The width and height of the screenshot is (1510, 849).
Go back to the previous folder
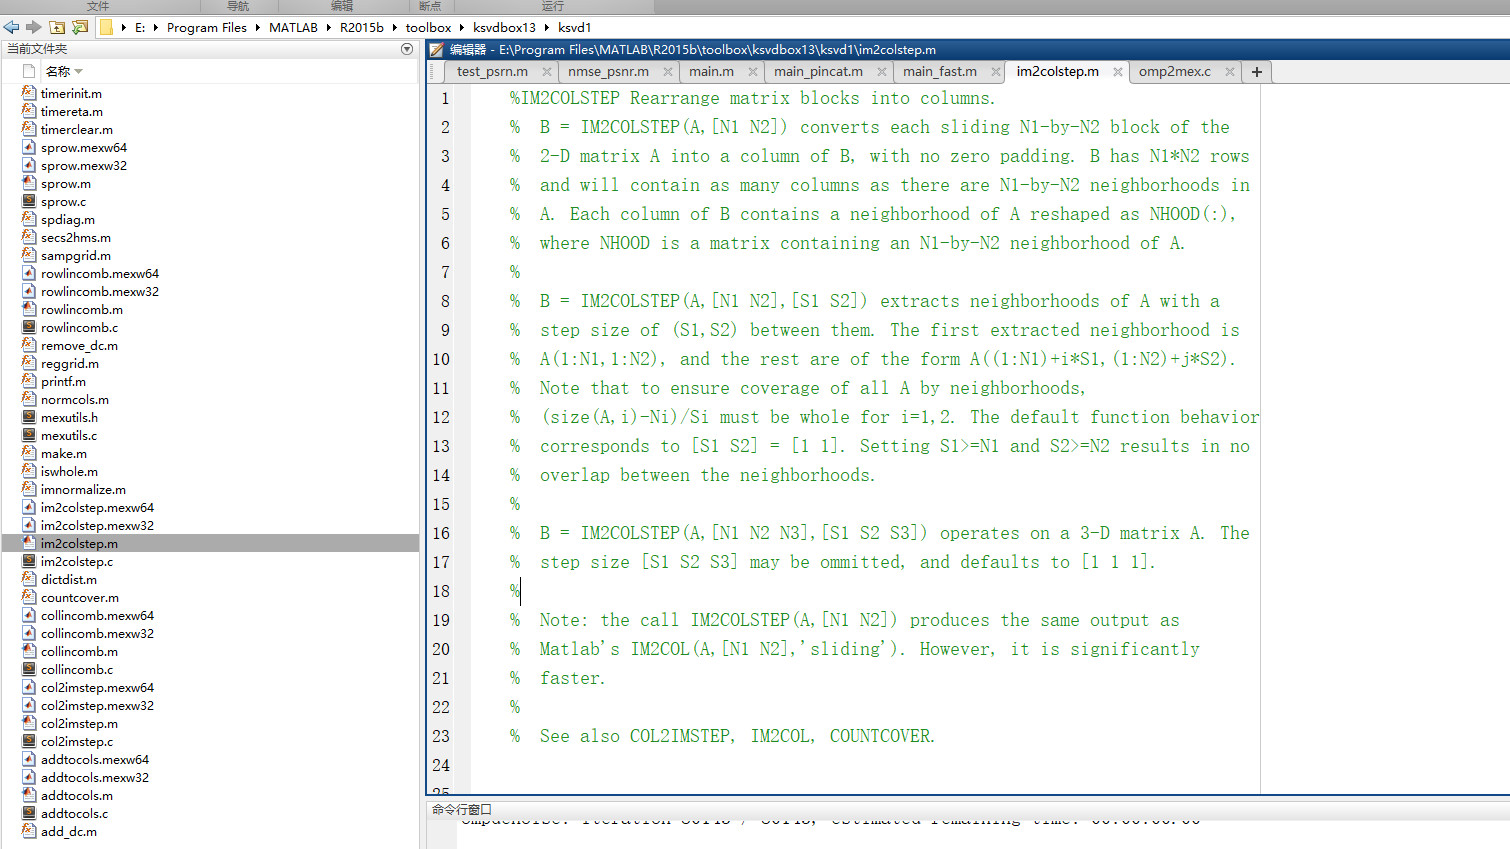pyautogui.click(x=11, y=27)
